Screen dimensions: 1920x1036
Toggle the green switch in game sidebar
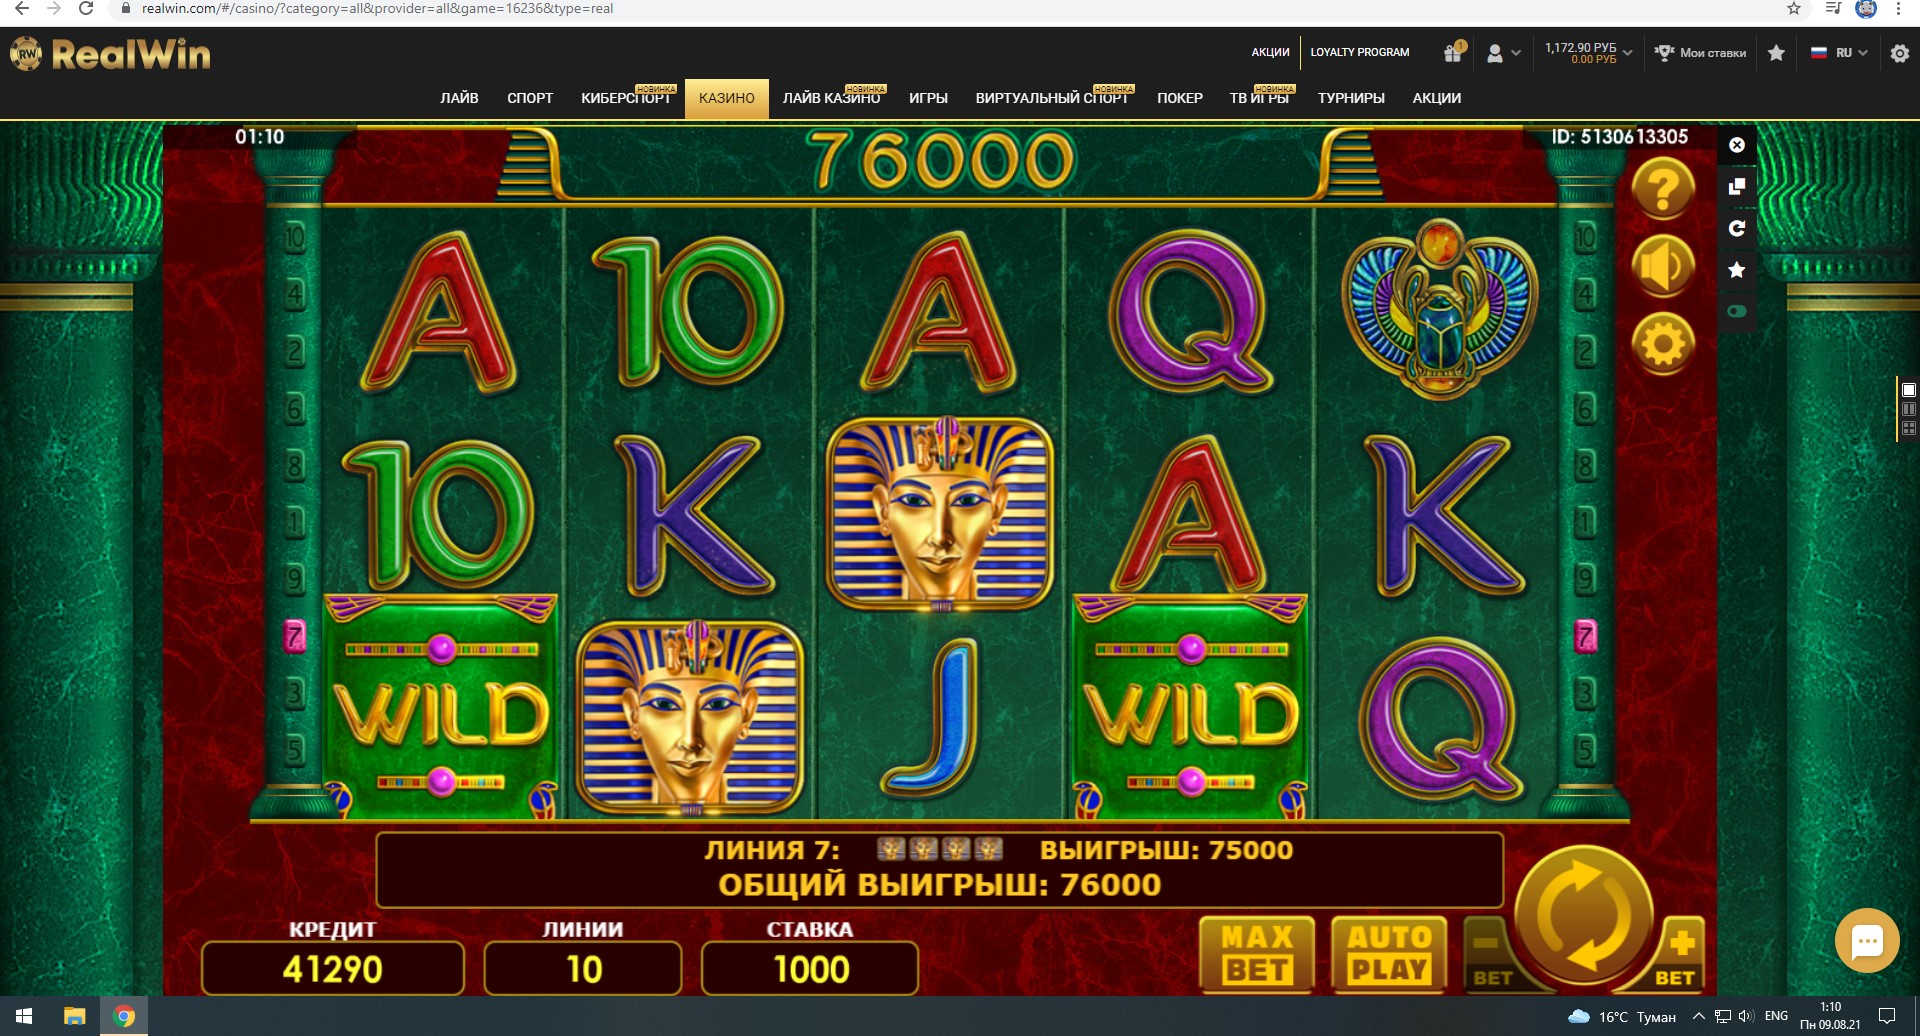(1737, 312)
